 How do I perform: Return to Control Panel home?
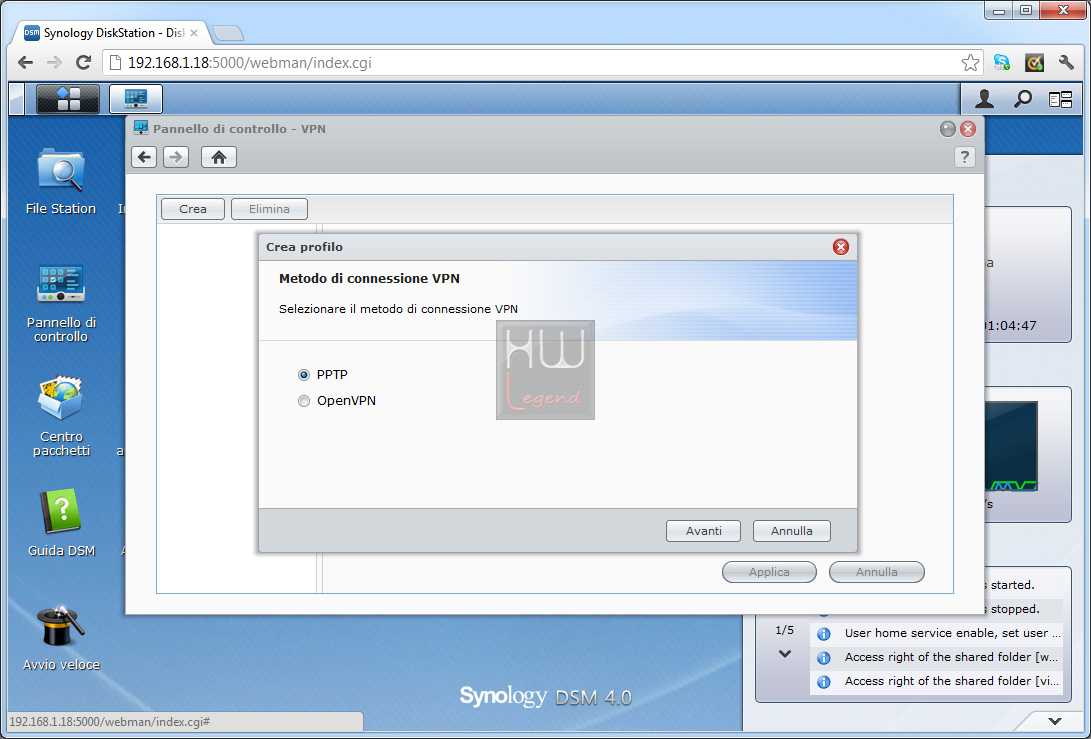pos(219,157)
